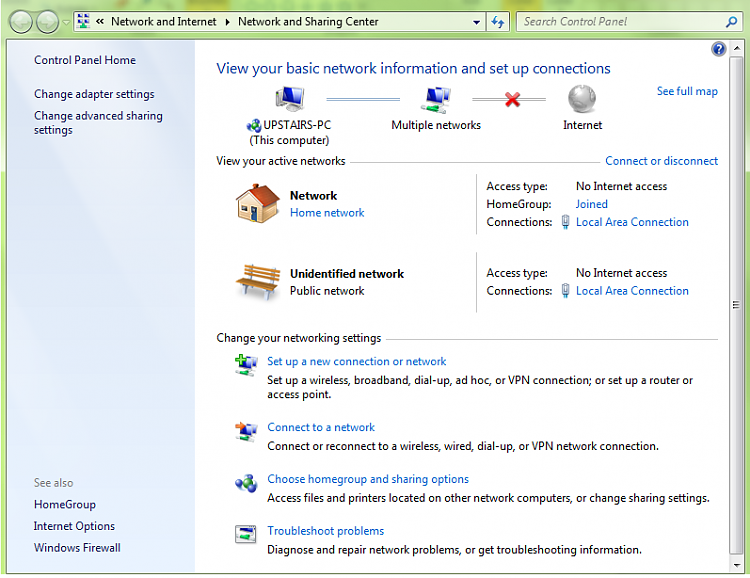Click the Joined HomeGroup link
750x578 pixels.
591,204
